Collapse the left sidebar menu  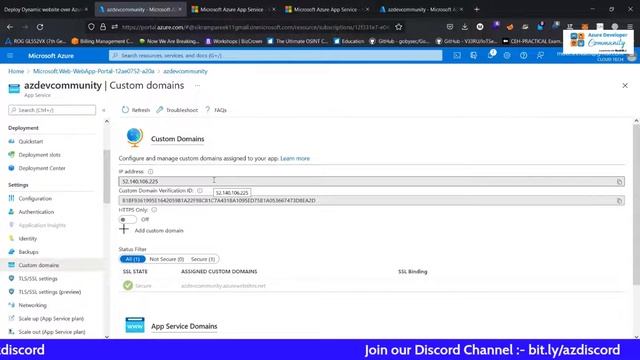point(104,110)
